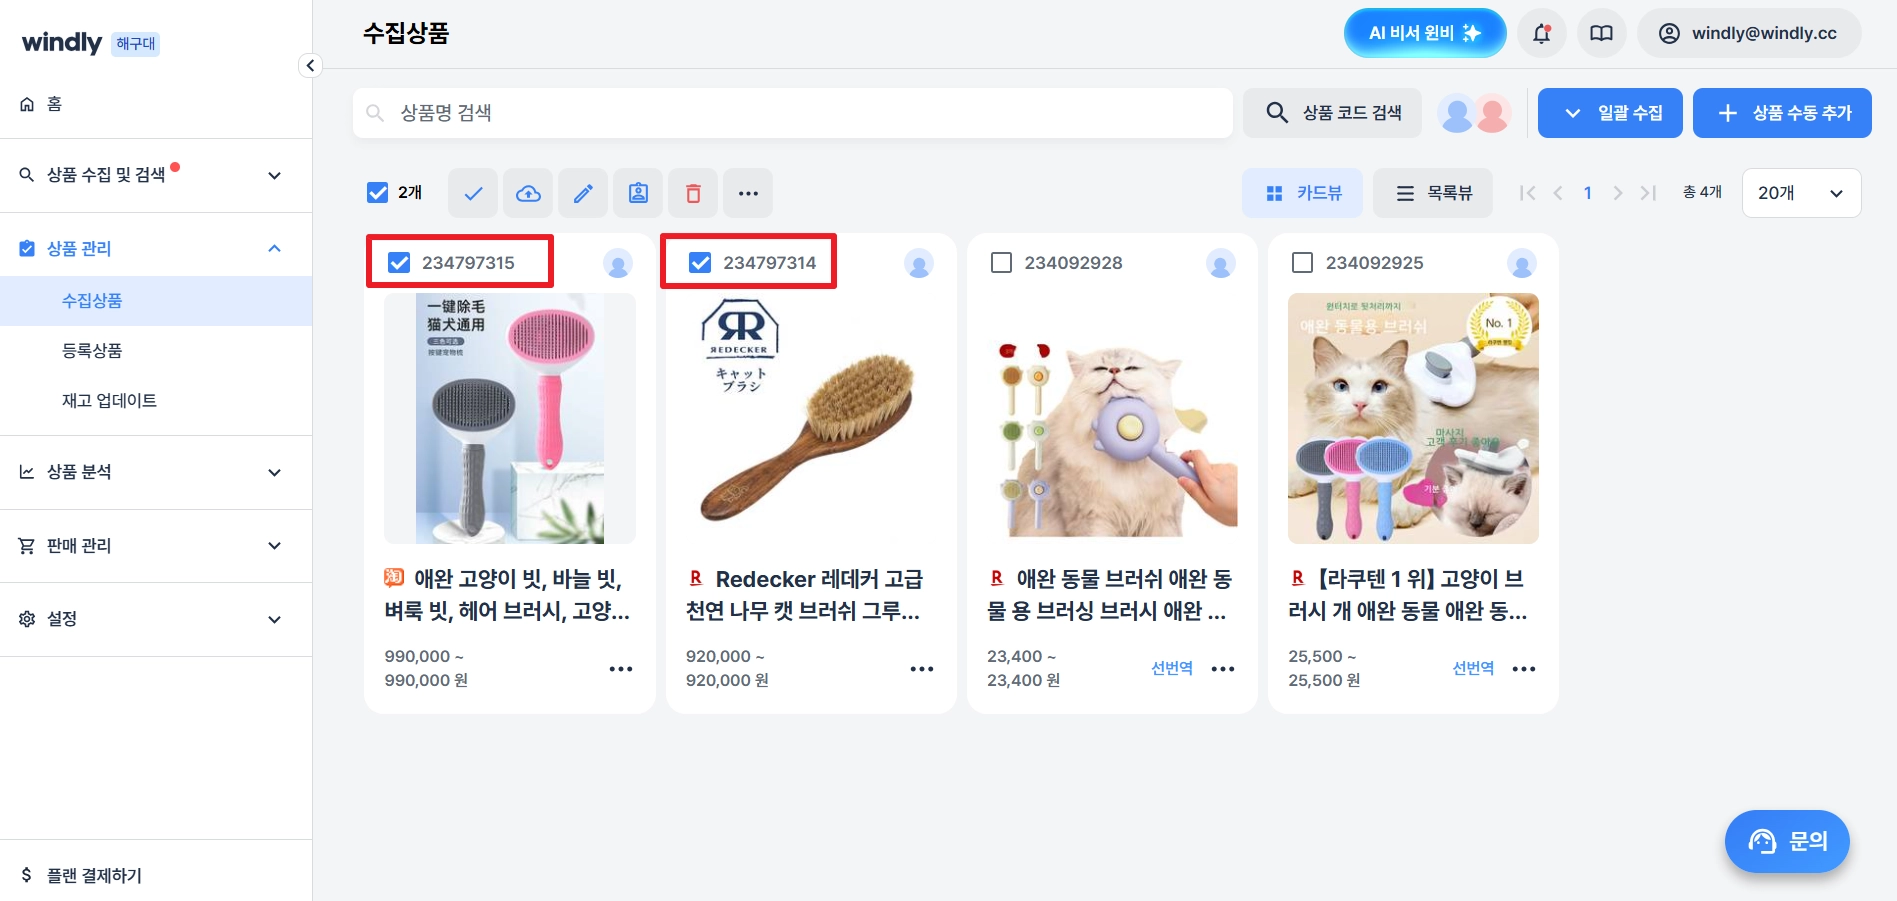Open the No. 1 cat brush thumbnail
1897x901 pixels.
(x=1413, y=418)
